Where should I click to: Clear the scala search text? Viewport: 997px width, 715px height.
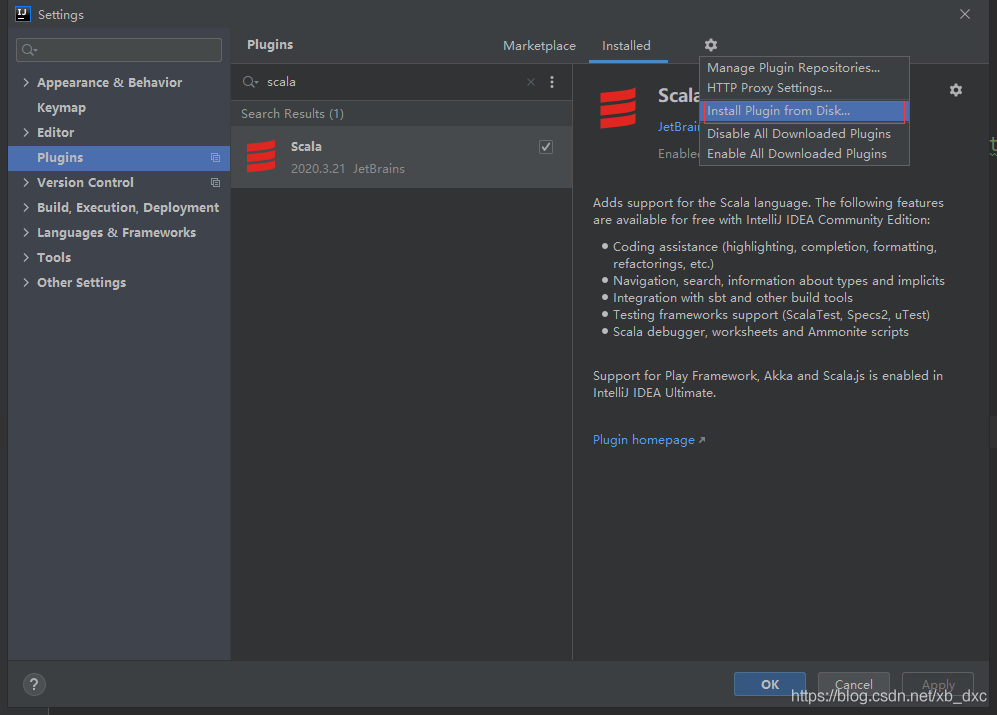coord(530,82)
